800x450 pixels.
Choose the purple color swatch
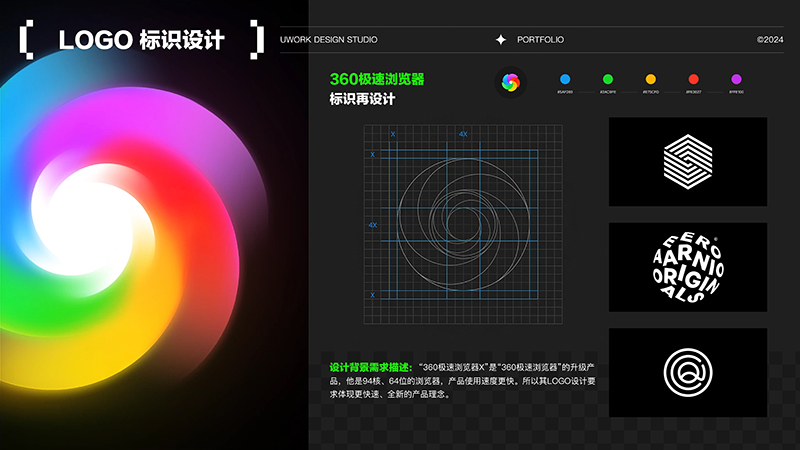tap(736, 79)
